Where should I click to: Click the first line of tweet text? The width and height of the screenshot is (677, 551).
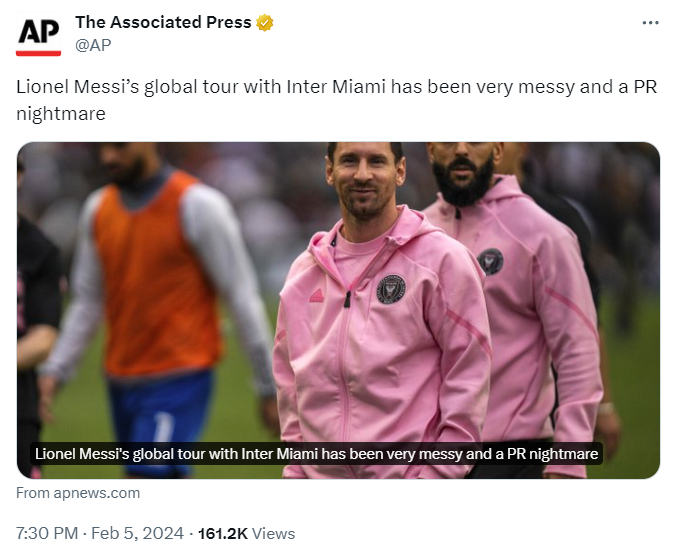(x=322, y=86)
